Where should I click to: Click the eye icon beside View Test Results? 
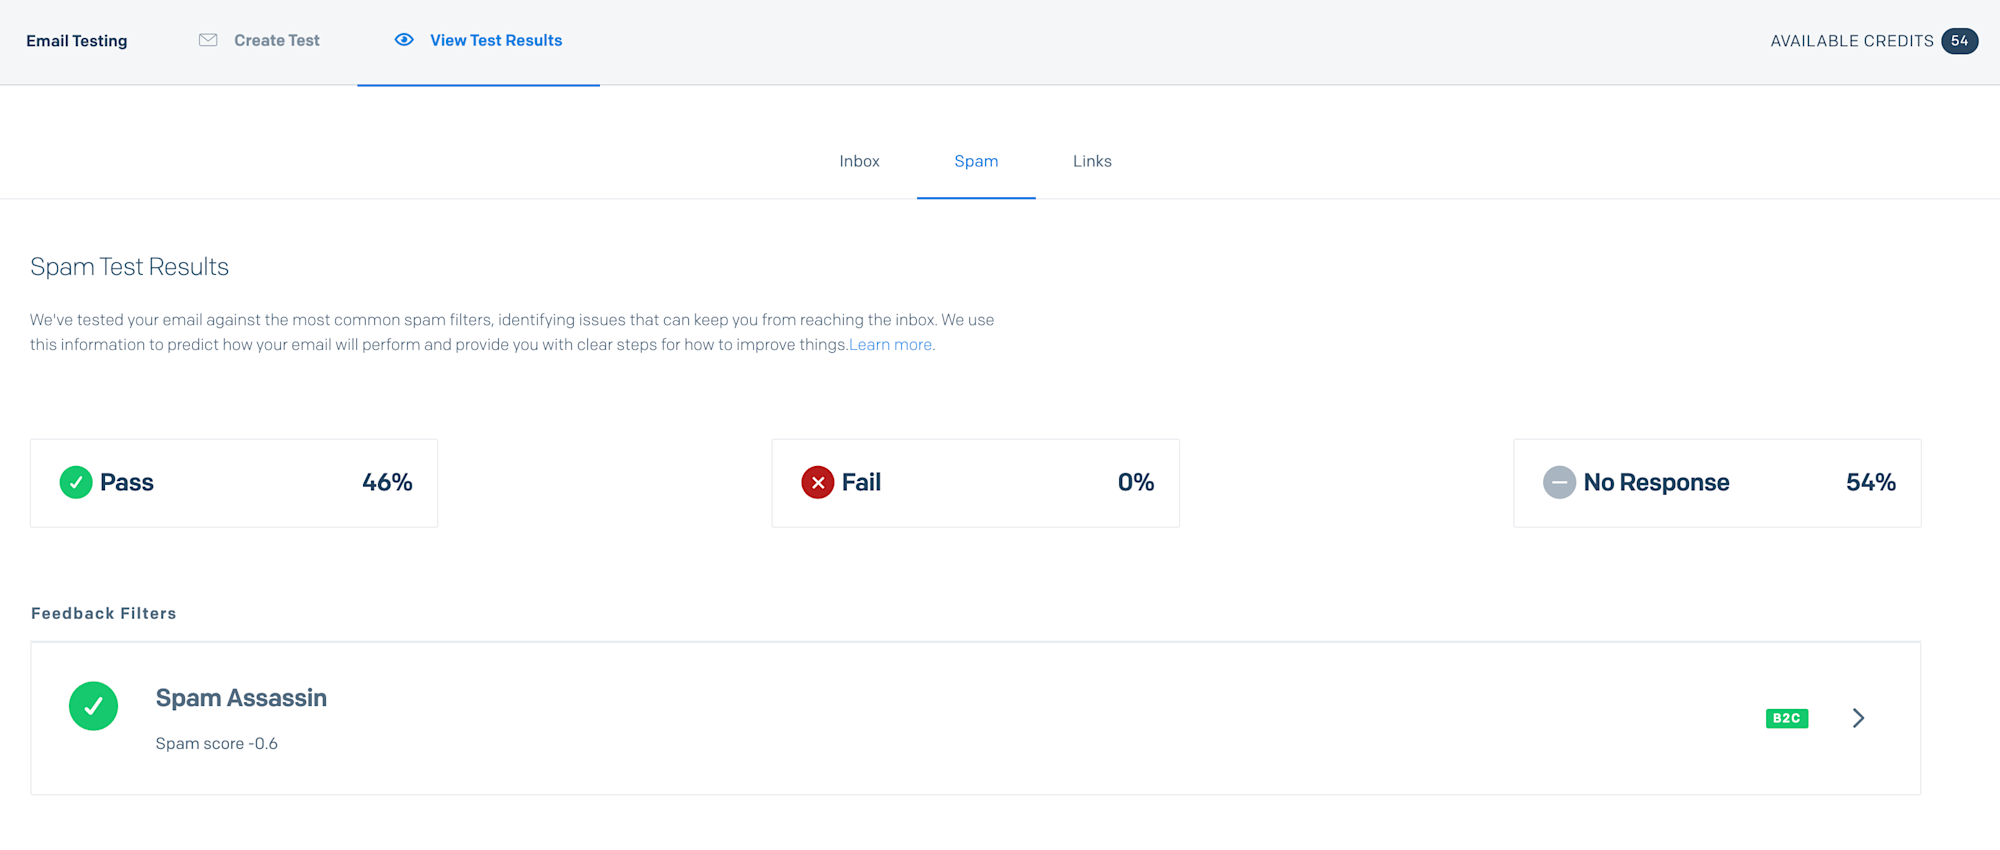(404, 40)
